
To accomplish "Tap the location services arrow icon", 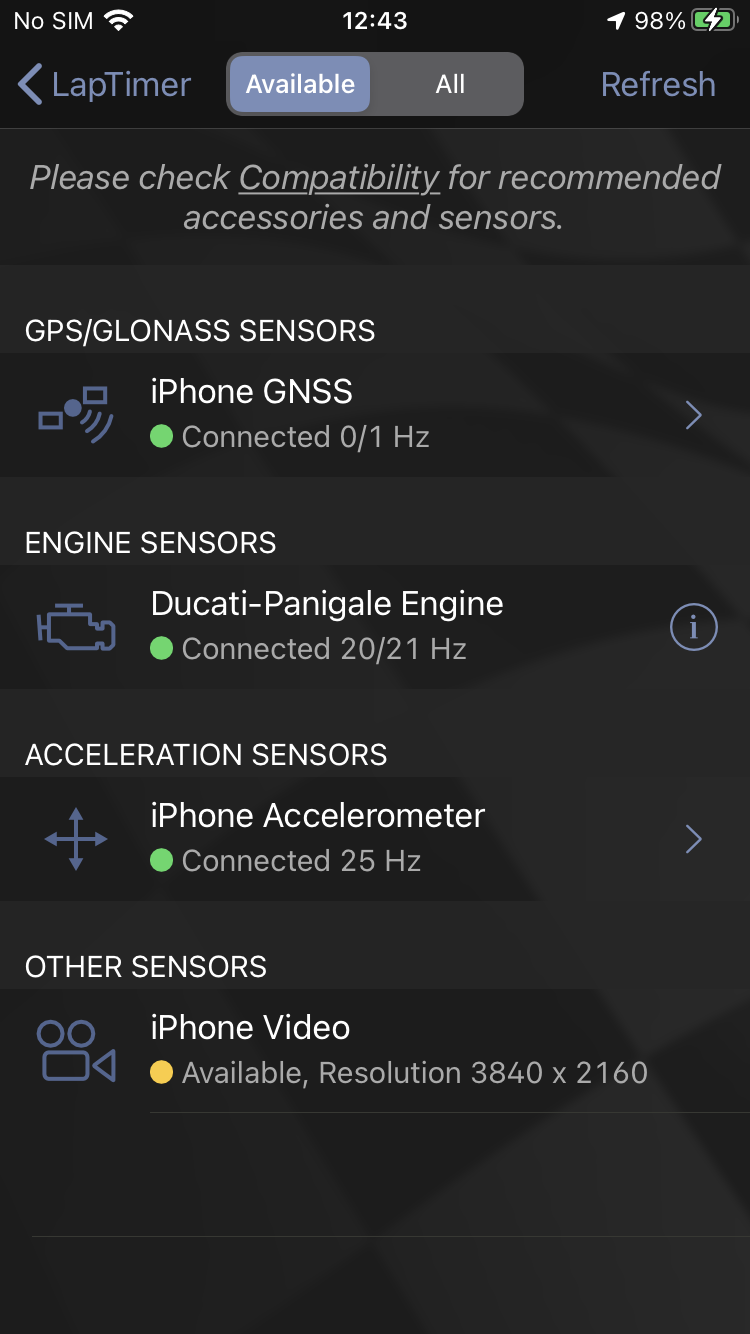I will point(617,21).
